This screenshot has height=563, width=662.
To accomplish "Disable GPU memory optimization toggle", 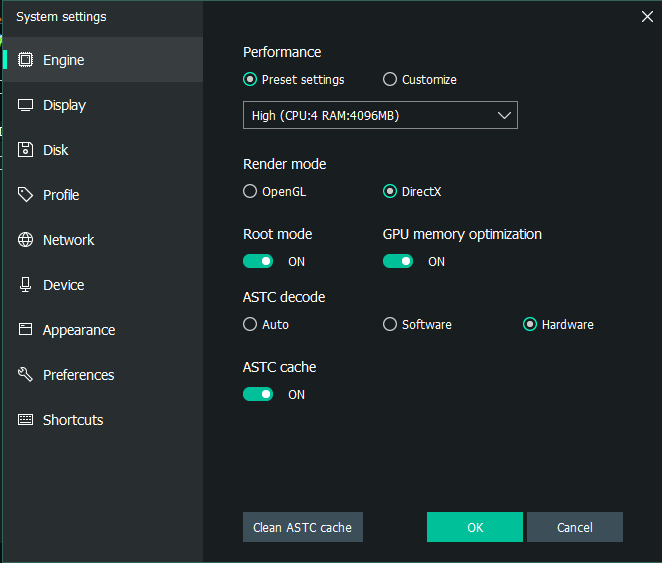I will [398, 261].
